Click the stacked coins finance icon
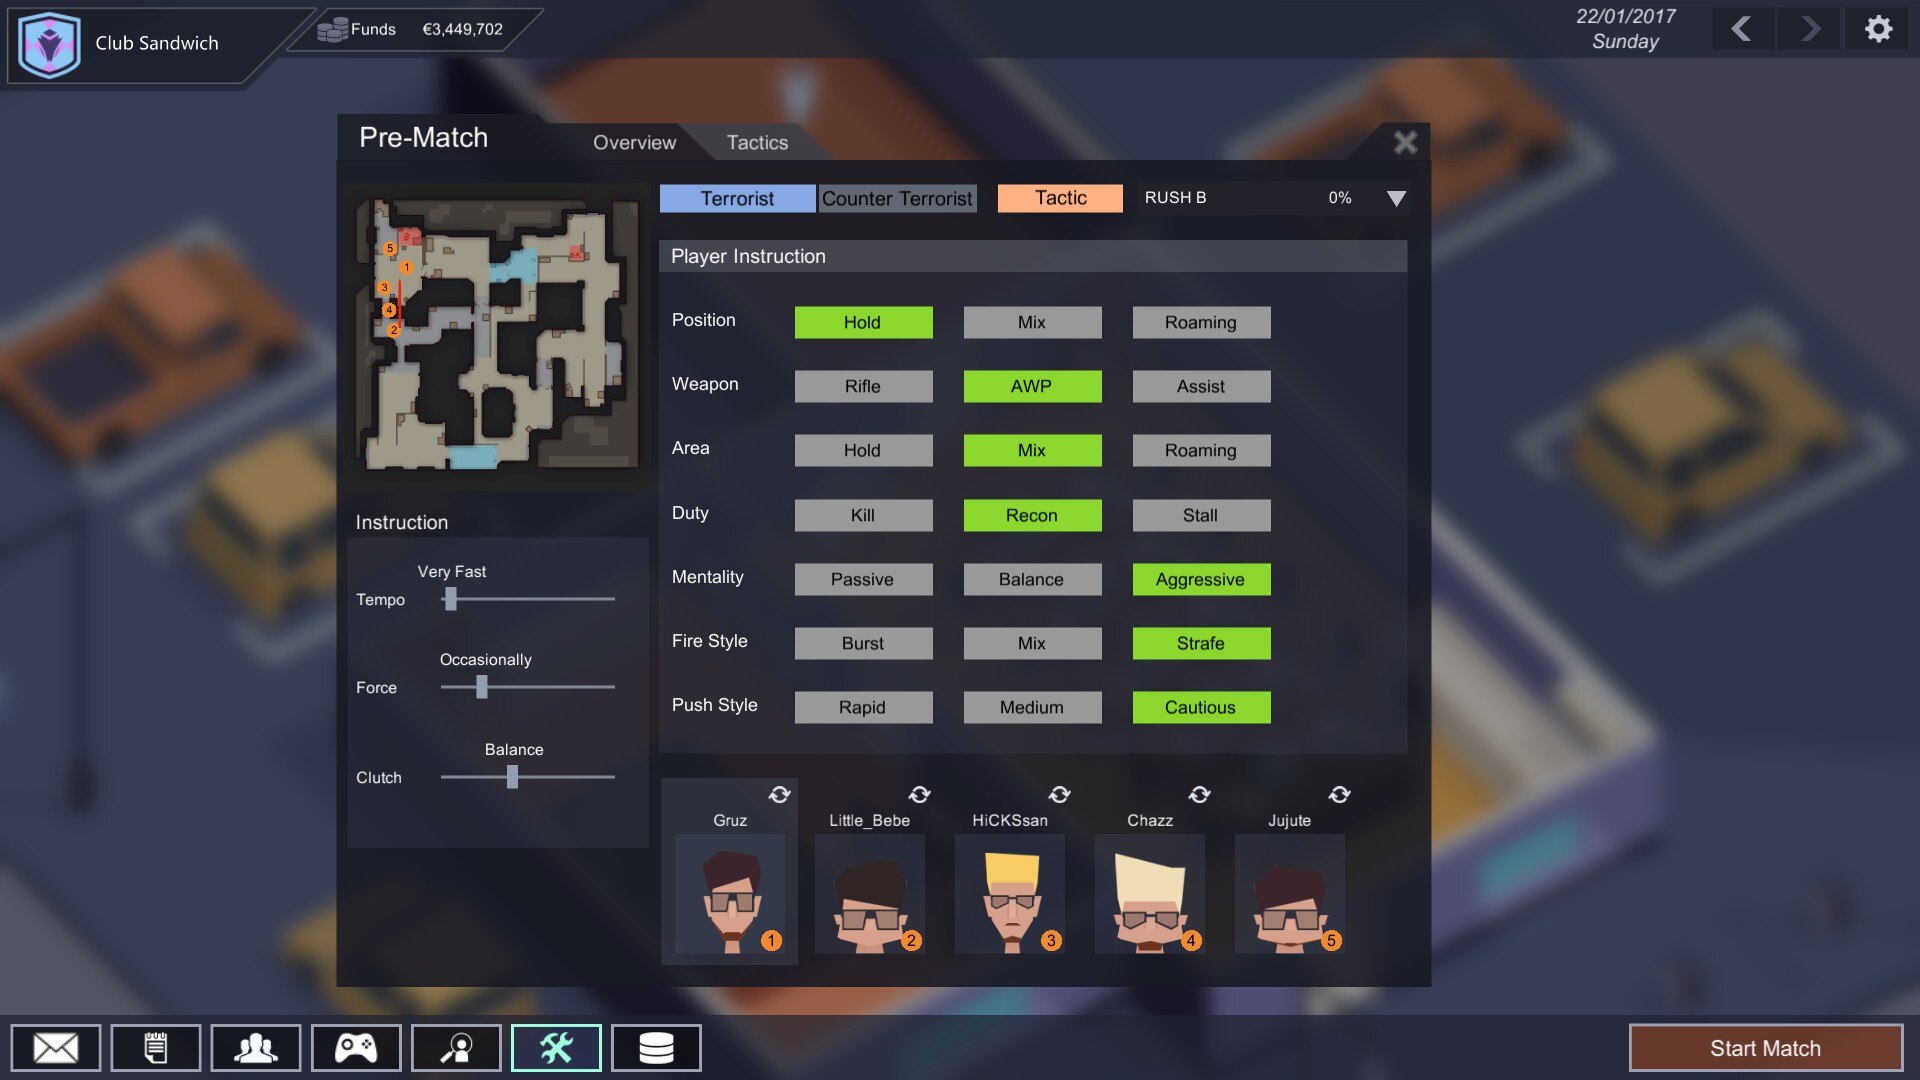Screen dimensions: 1920x1080 pyautogui.click(x=656, y=1048)
